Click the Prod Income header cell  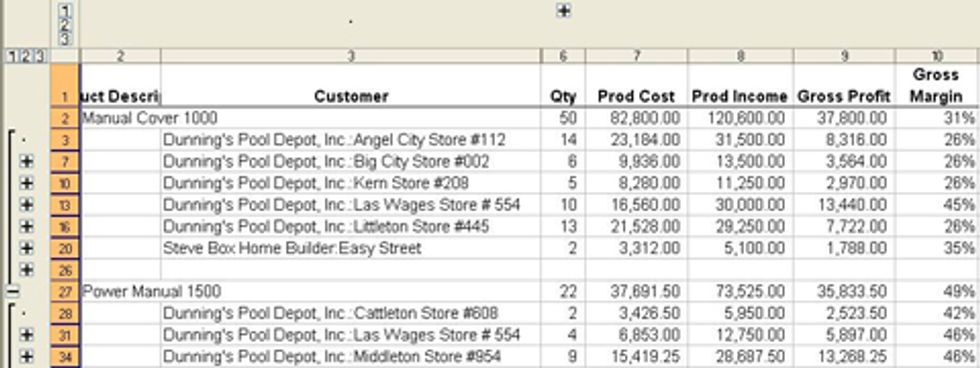coord(741,86)
